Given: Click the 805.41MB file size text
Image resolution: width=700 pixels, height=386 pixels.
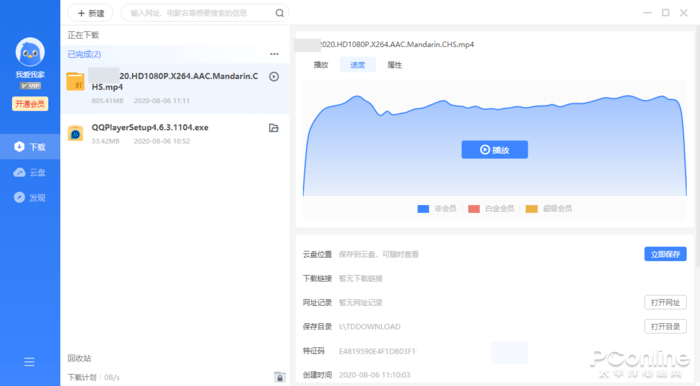Looking at the screenshot, I should pos(107,101).
